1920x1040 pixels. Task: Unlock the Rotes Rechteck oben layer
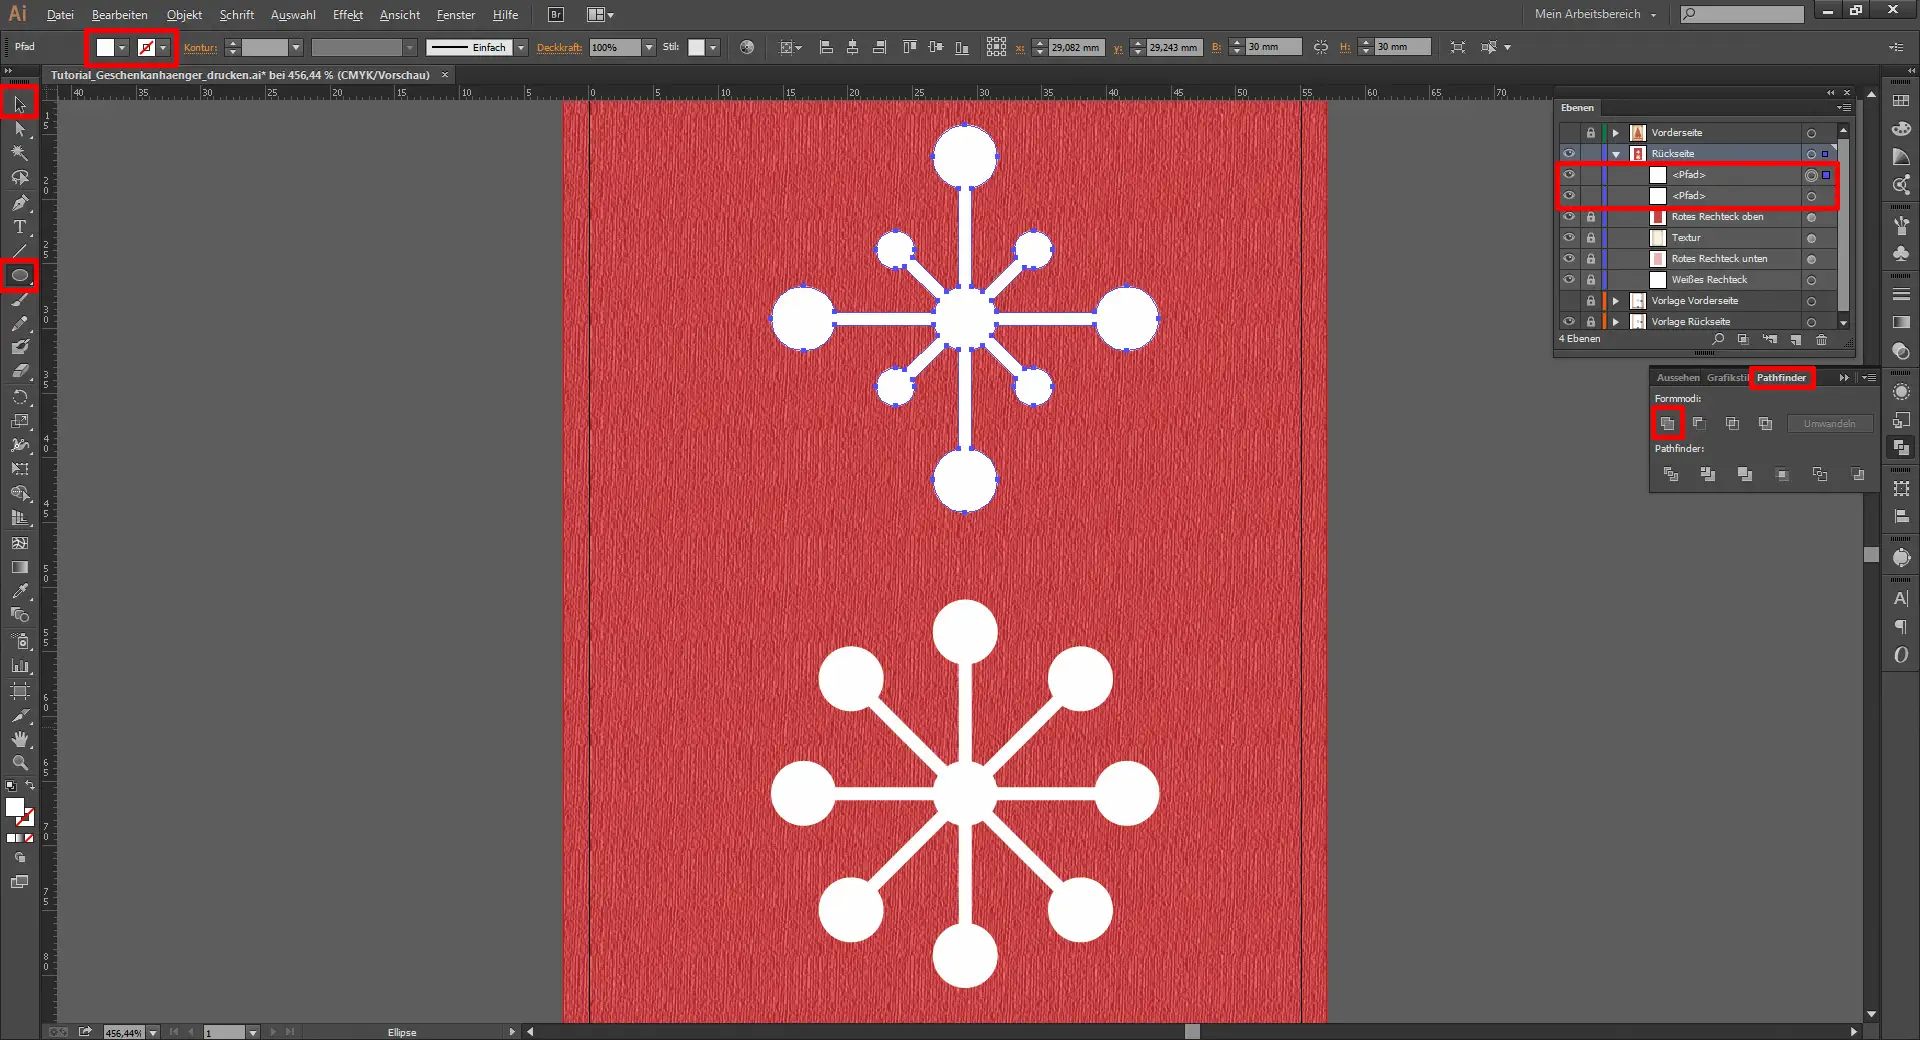tap(1590, 217)
